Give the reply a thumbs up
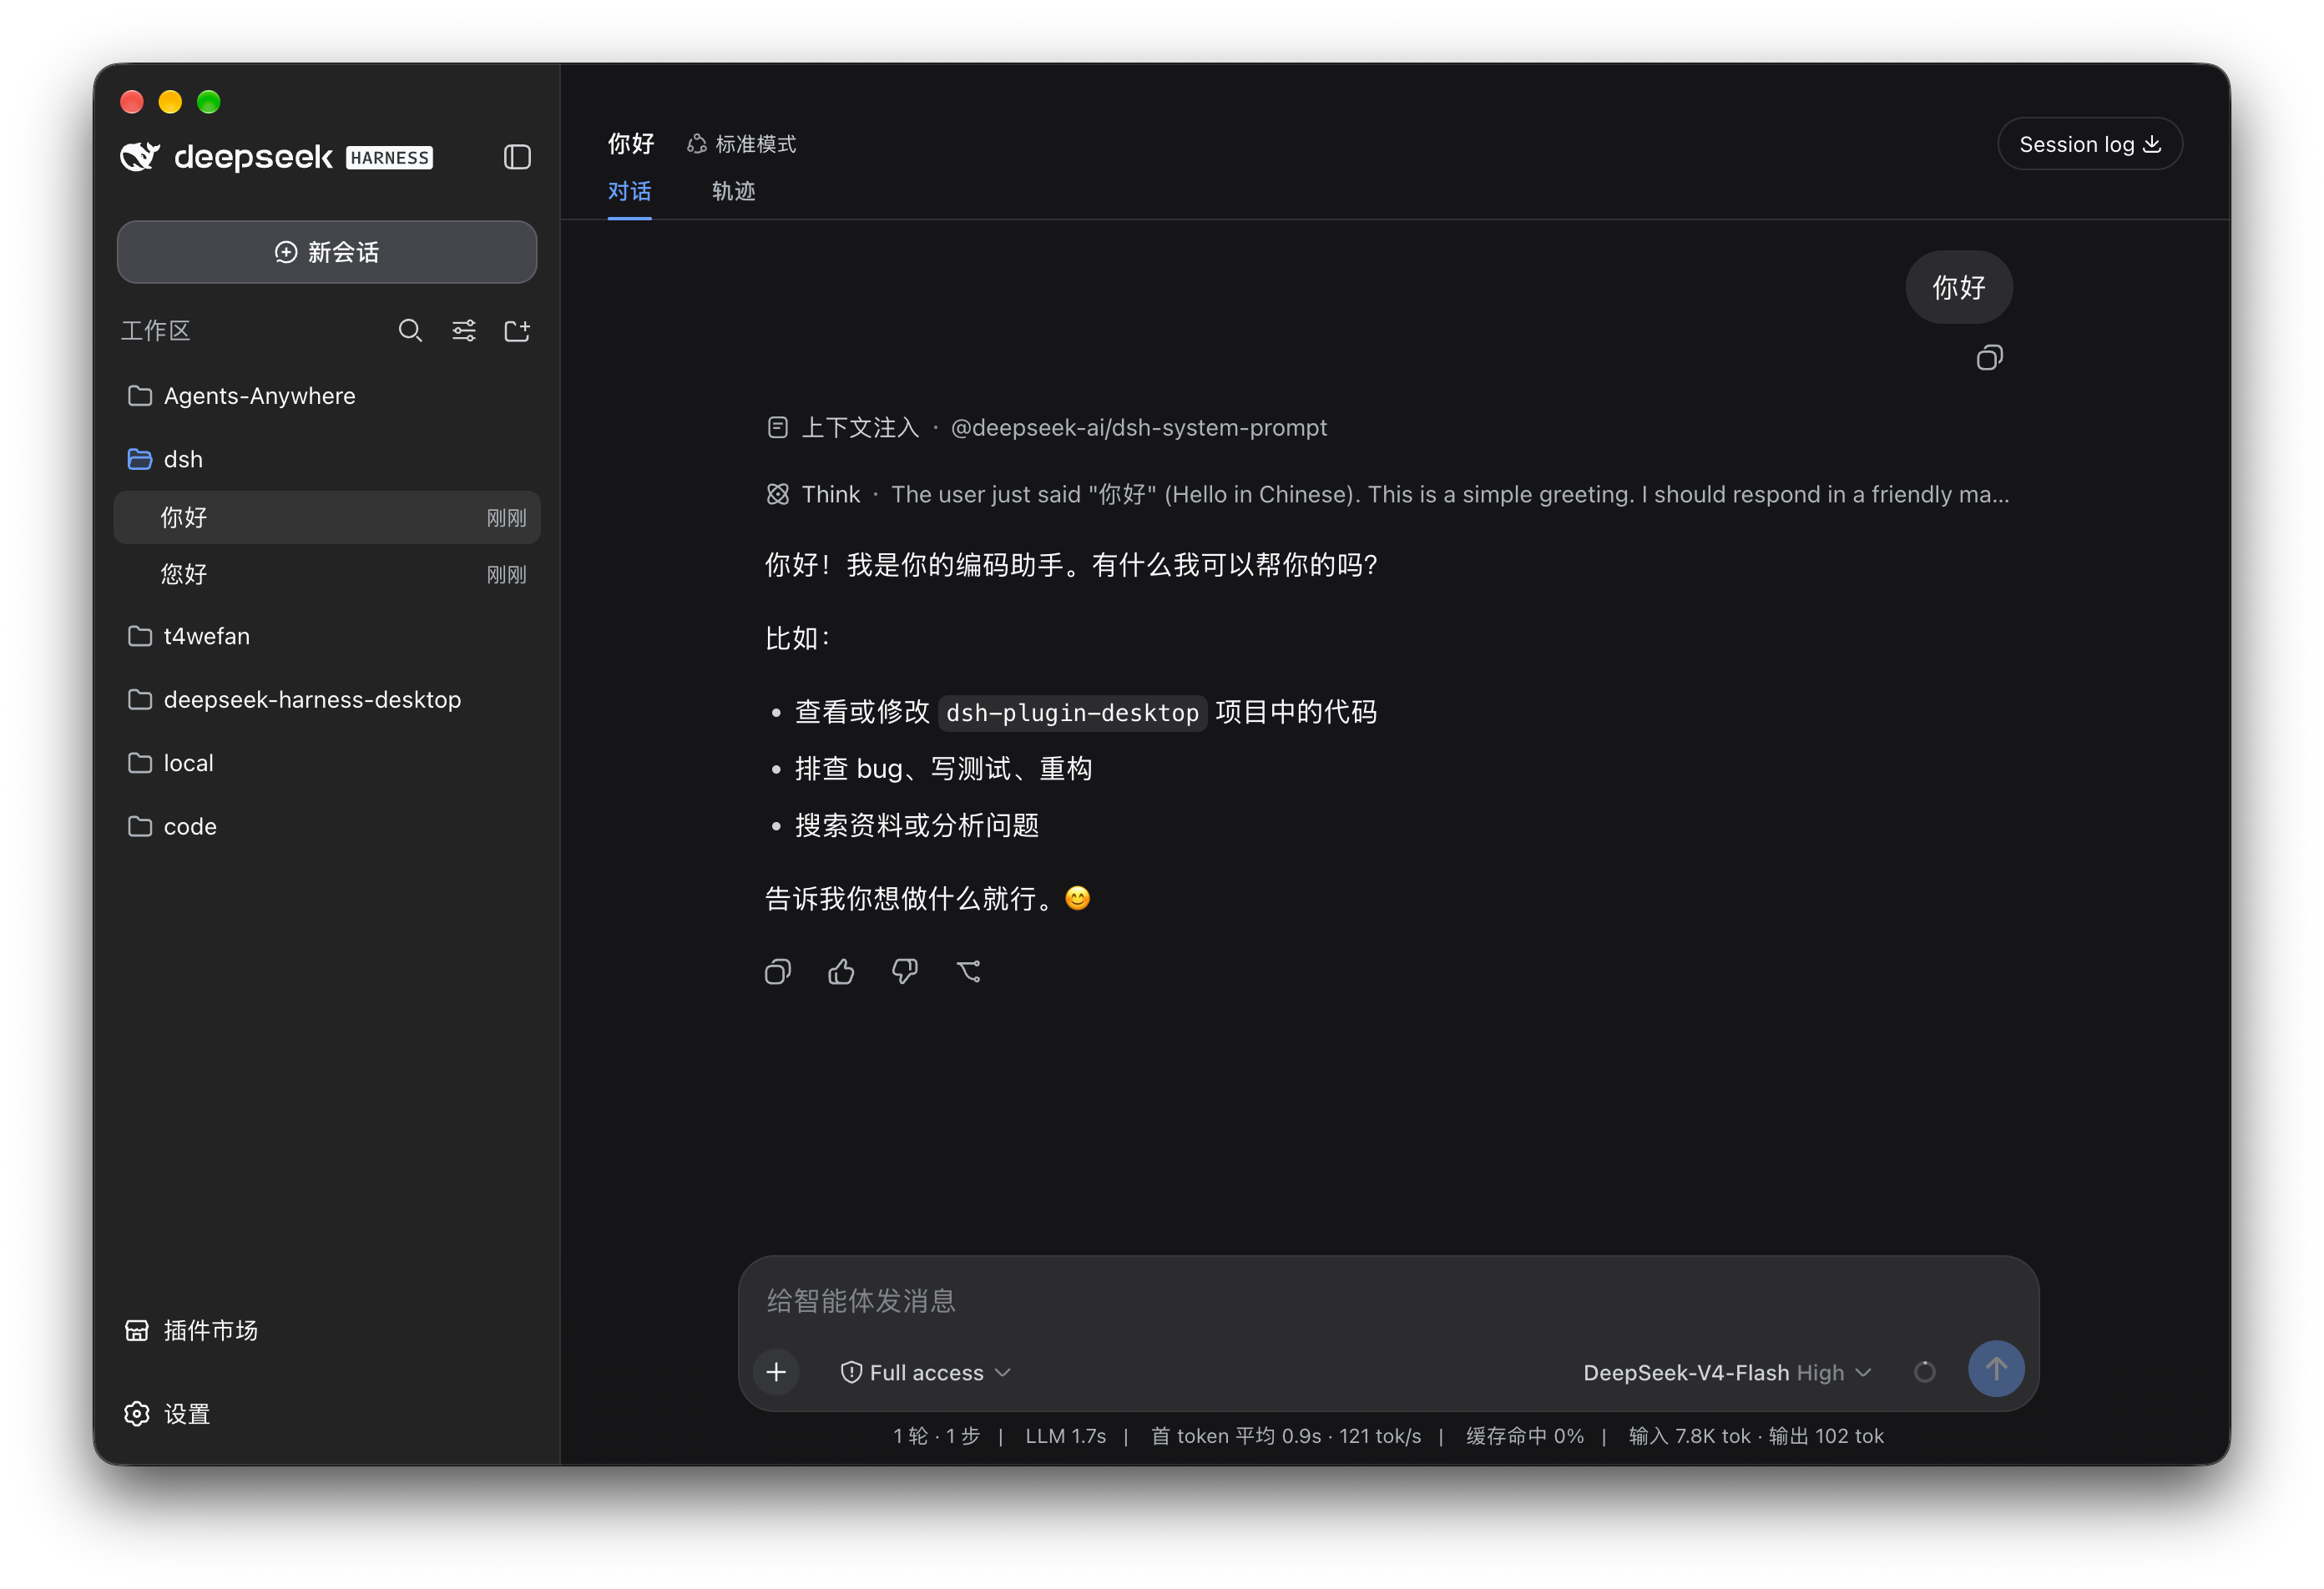The width and height of the screenshot is (2324, 1589). [841, 972]
